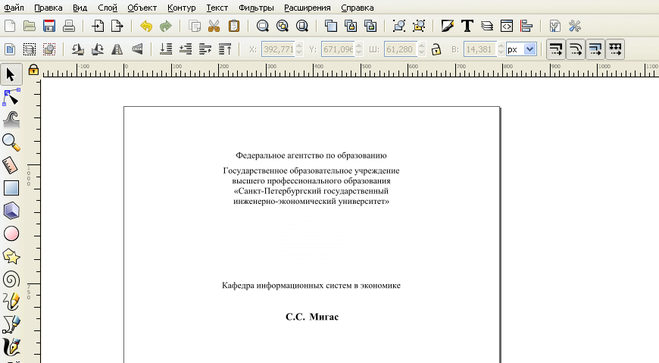Viewport: 659px width, 363px height.
Task: Cut selection with scissors icon
Action: (214, 26)
